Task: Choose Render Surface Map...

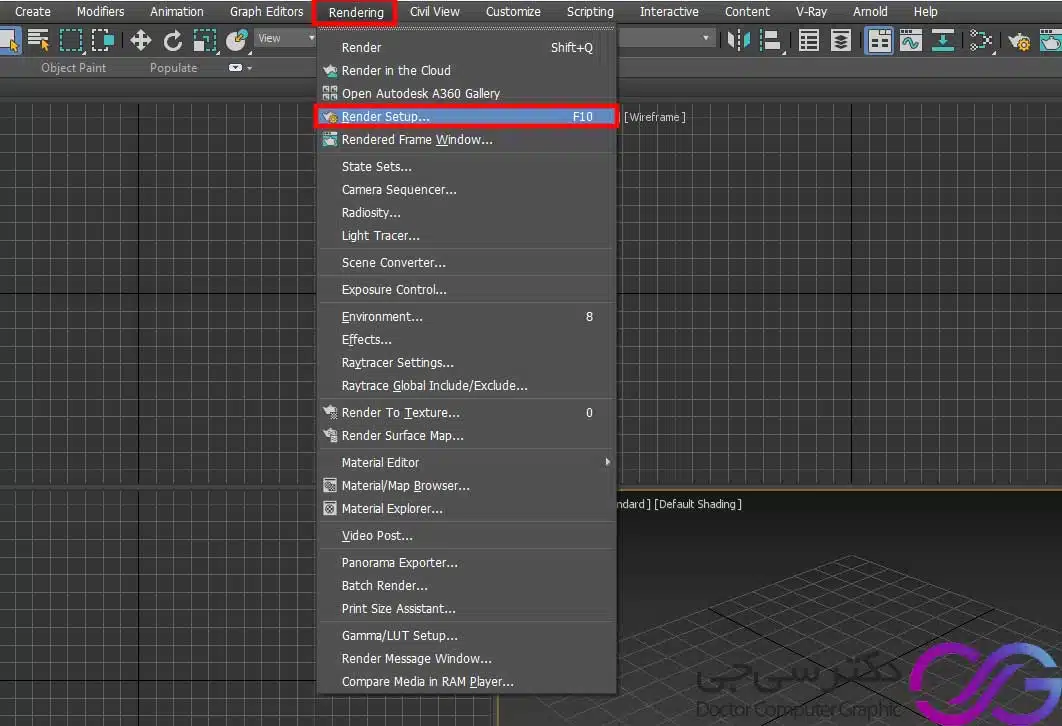Action: (467, 436)
